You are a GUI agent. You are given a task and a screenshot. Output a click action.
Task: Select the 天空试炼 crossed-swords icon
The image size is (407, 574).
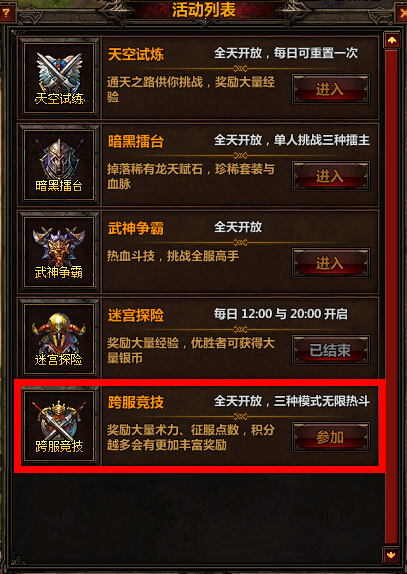(59, 78)
